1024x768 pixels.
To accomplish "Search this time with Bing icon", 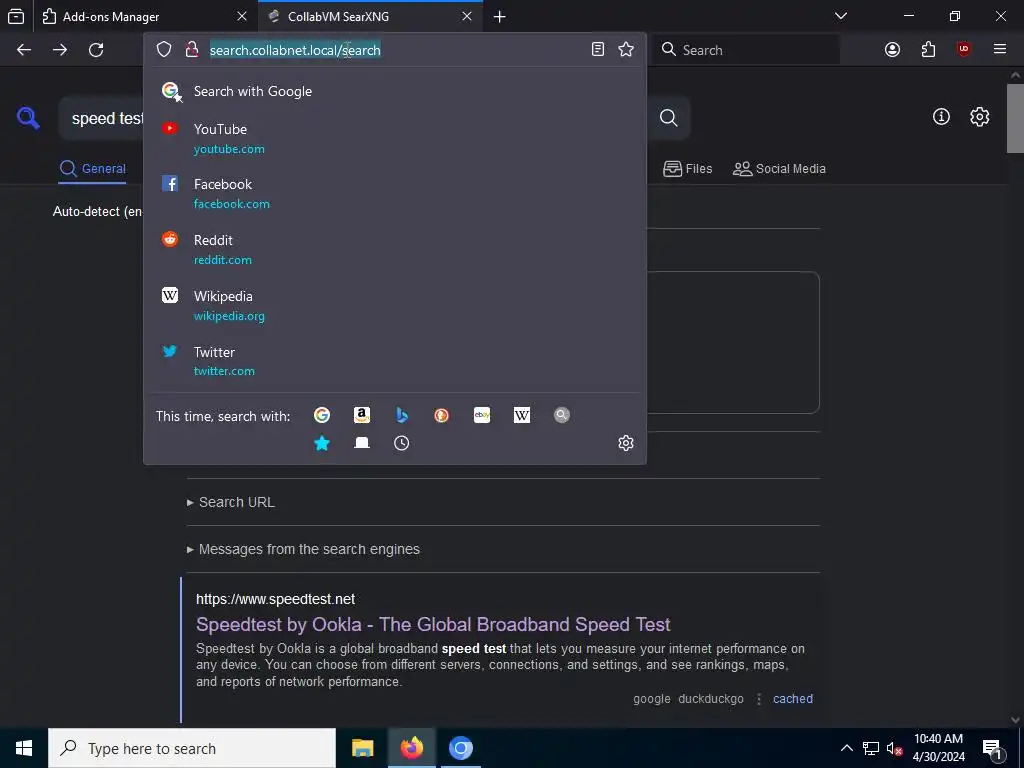I will coord(402,415).
